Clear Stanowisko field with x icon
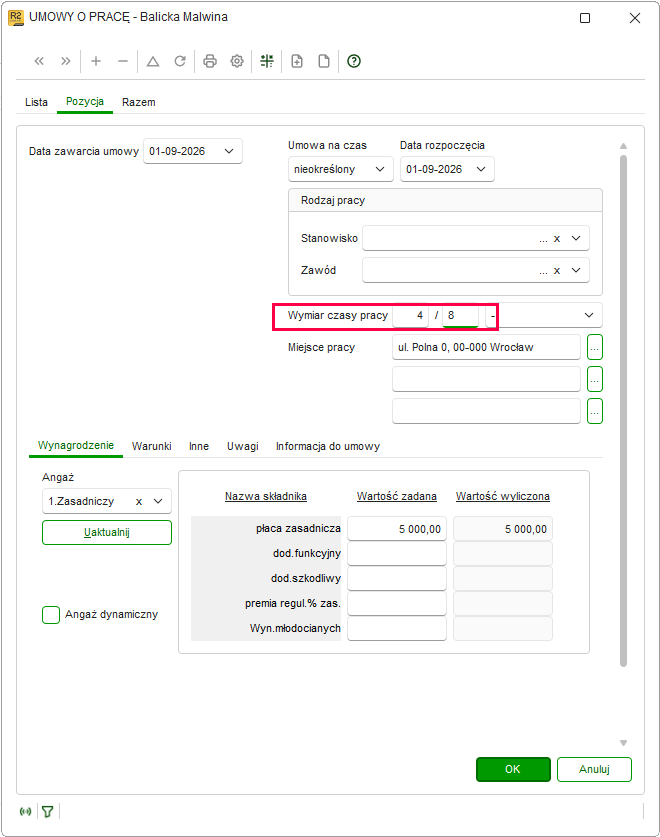 pos(557,239)
